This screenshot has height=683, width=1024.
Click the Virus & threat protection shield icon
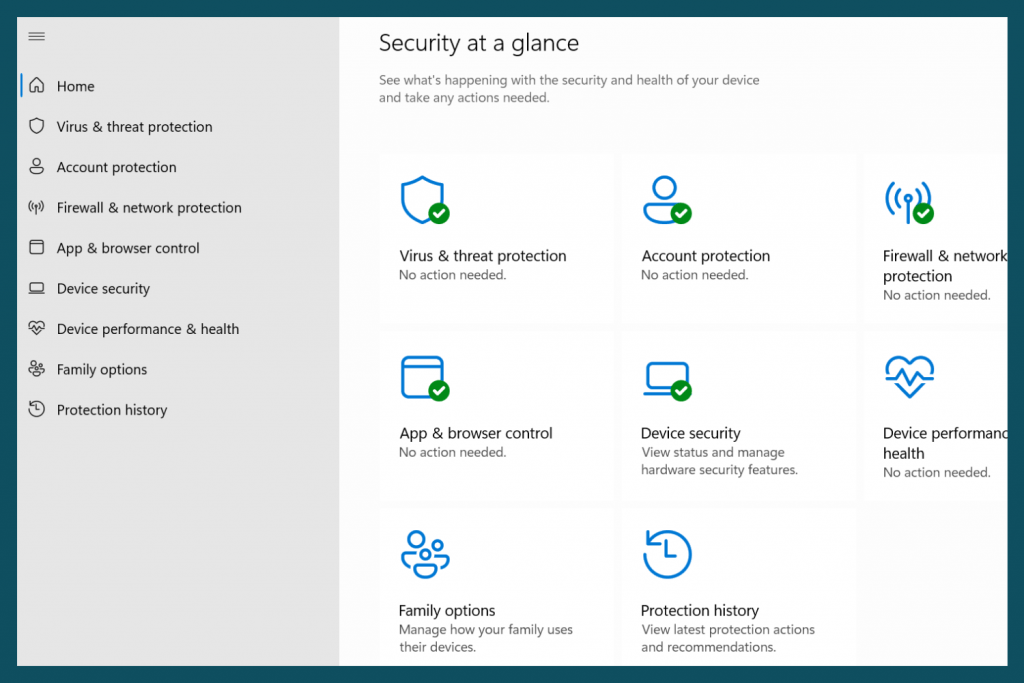(424, 199)
